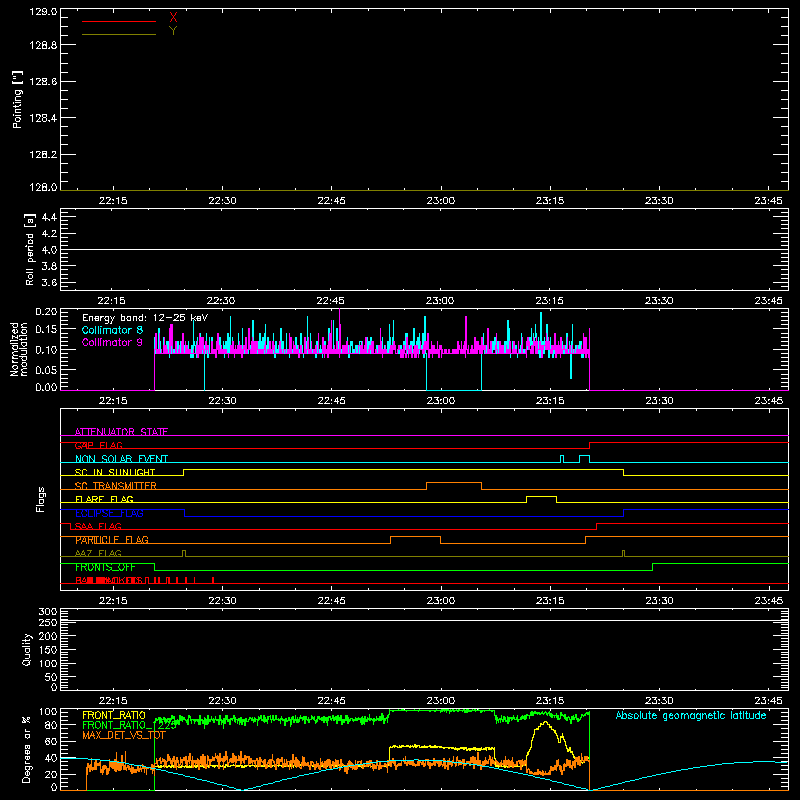Viewport: 800px width, 800px height.
Task: Click the 0.20 tick on modulation axis
Action: (46, 312)
